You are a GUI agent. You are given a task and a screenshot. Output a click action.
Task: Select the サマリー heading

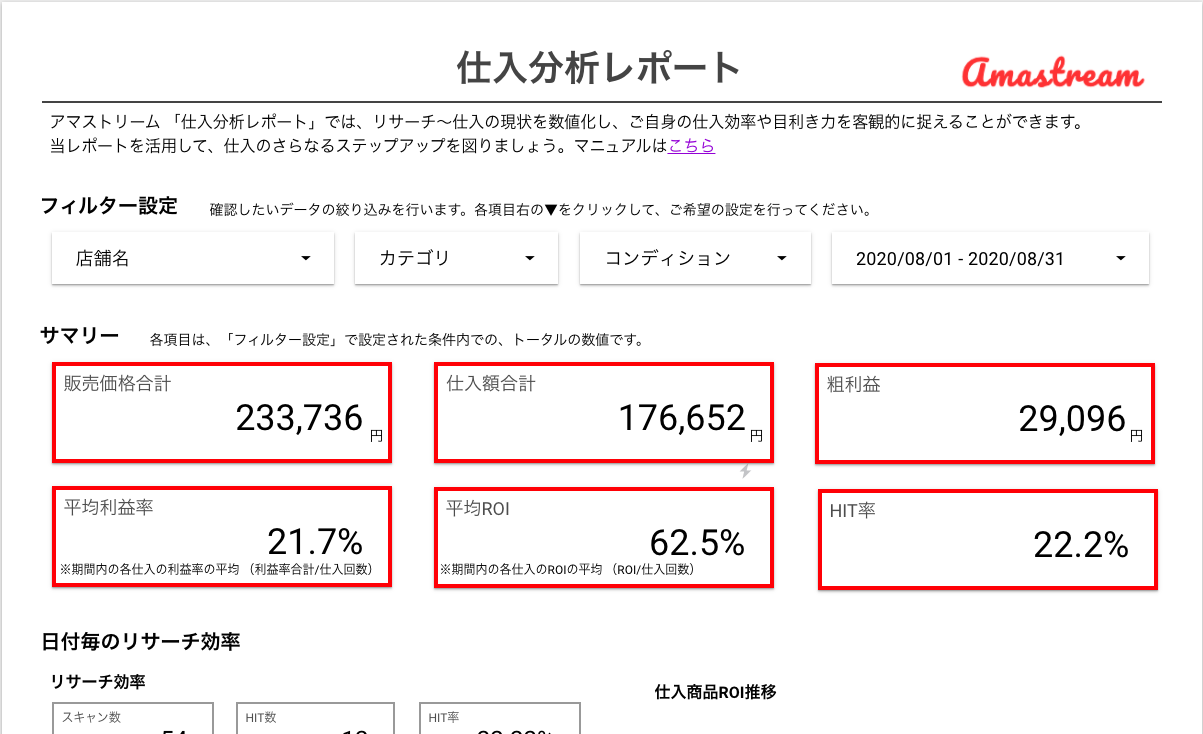click(80, 336)
